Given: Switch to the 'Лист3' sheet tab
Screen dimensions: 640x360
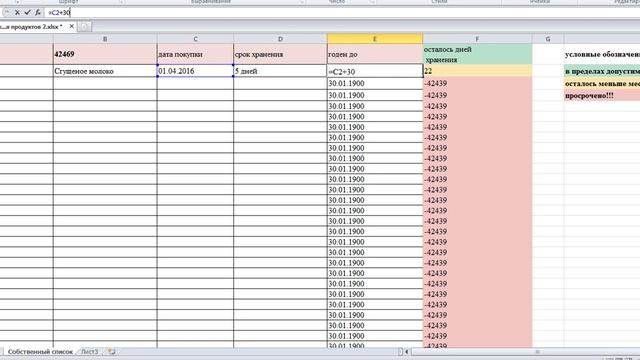Looking at the screenshot, I should click(x=89, y=351).
